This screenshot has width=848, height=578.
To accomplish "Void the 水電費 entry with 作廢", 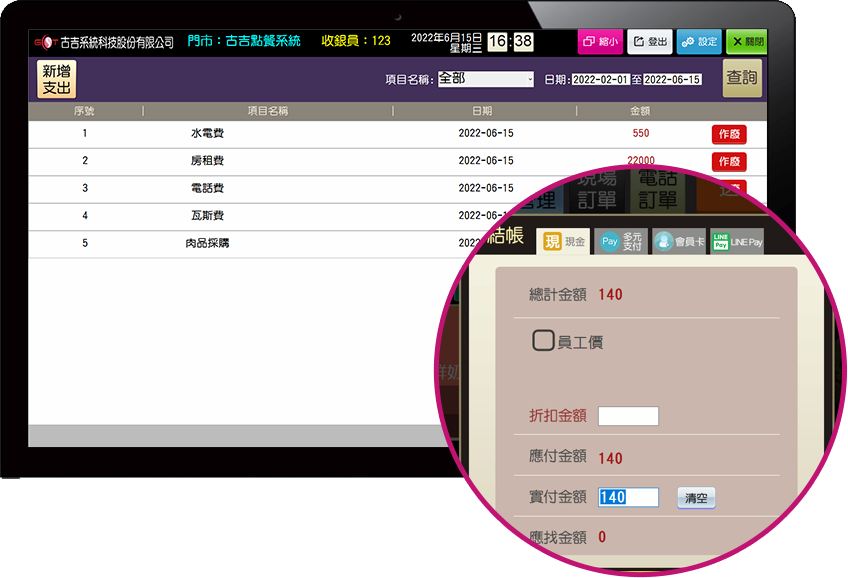I will click(728, 134).
